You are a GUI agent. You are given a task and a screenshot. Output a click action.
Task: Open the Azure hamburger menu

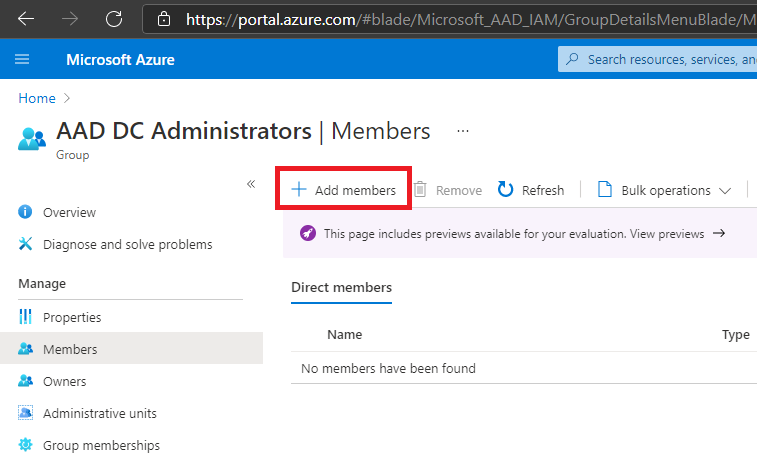[22, 59]
